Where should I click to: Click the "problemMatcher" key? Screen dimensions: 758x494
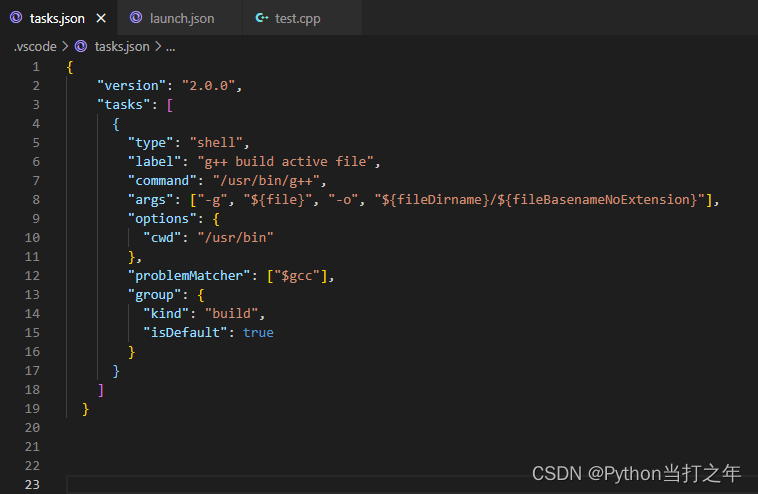coord(189,276)
